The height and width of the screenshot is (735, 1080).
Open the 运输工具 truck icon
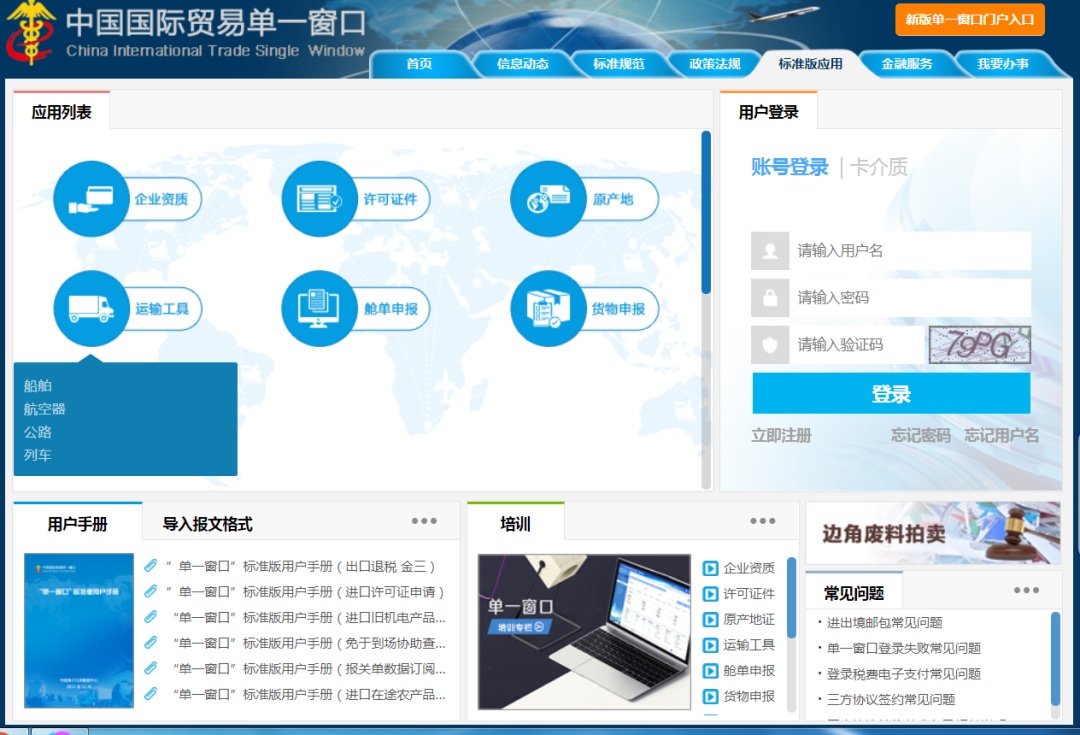pos(91,309)
